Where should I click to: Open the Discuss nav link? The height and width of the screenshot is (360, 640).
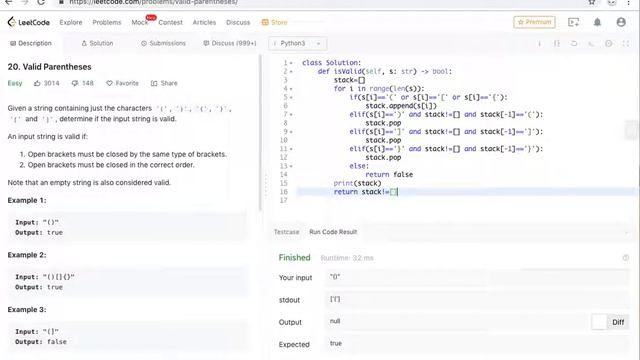click(x=238, y=22)
